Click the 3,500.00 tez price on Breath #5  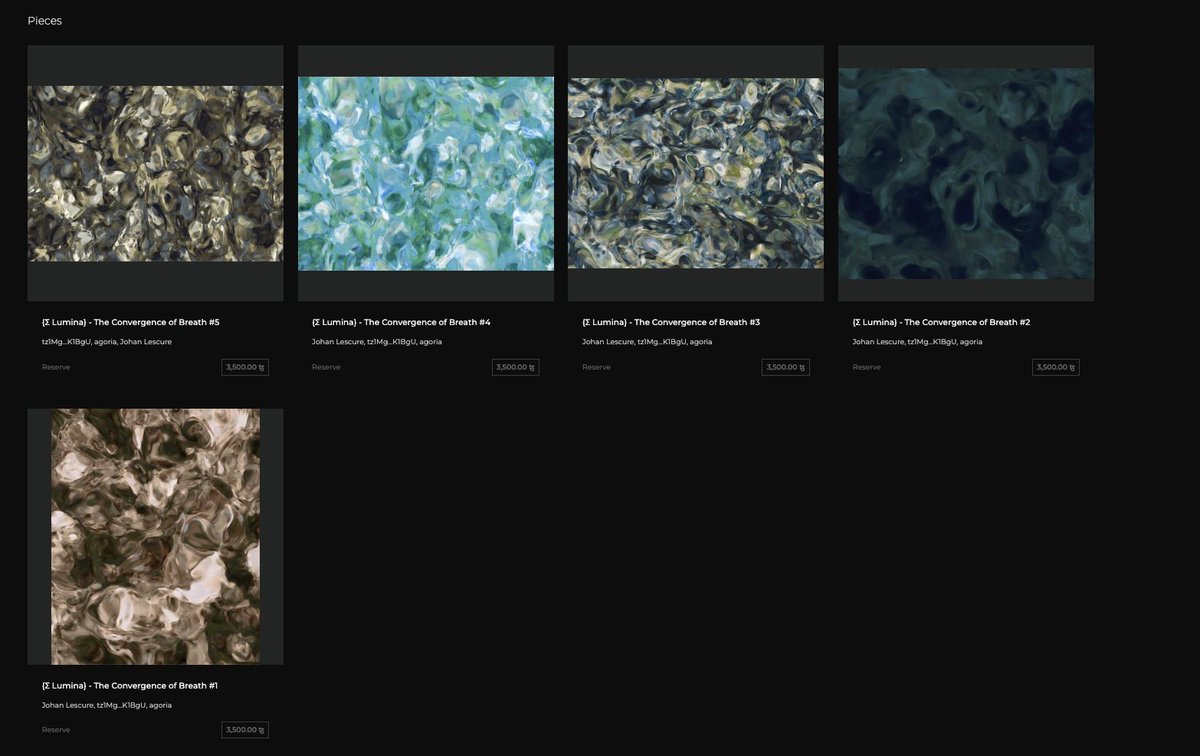244,367
